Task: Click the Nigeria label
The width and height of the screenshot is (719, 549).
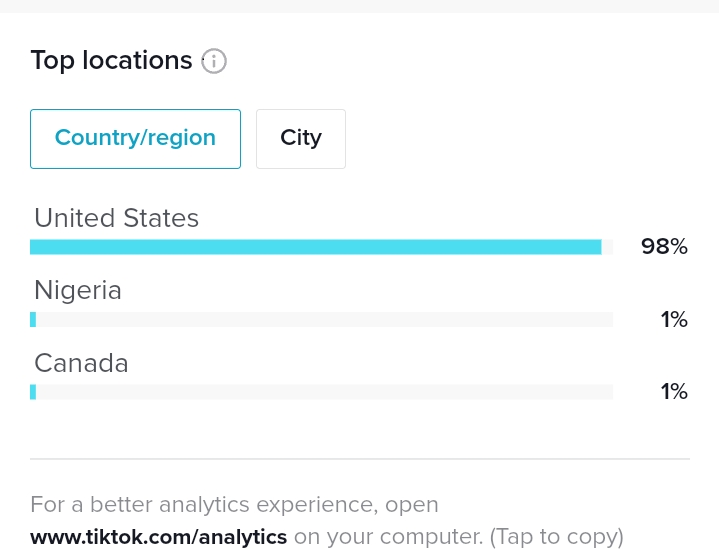Action: 78,291
